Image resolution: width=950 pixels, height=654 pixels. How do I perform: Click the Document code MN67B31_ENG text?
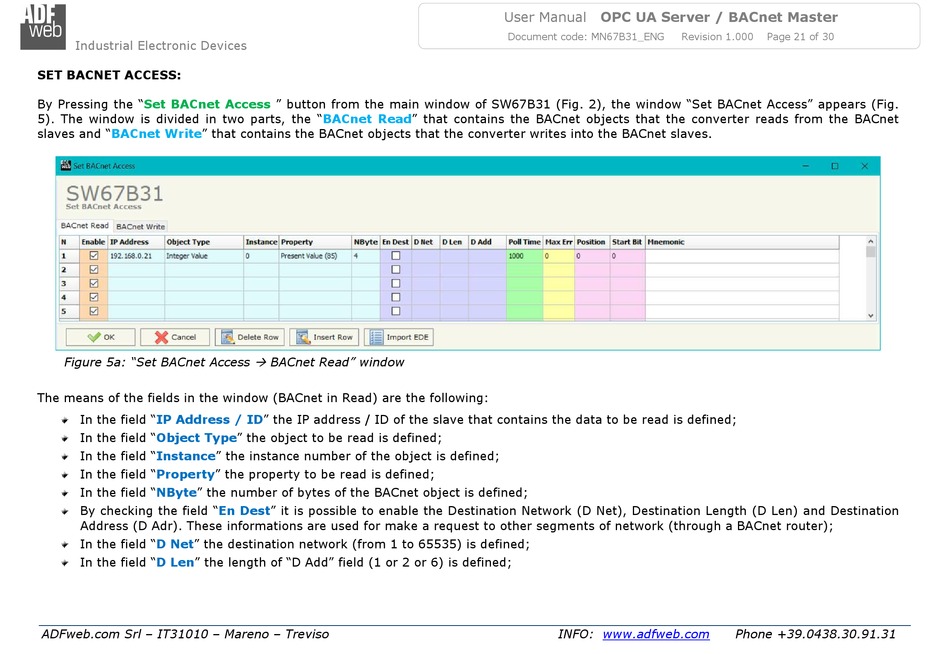click(585, 36)
